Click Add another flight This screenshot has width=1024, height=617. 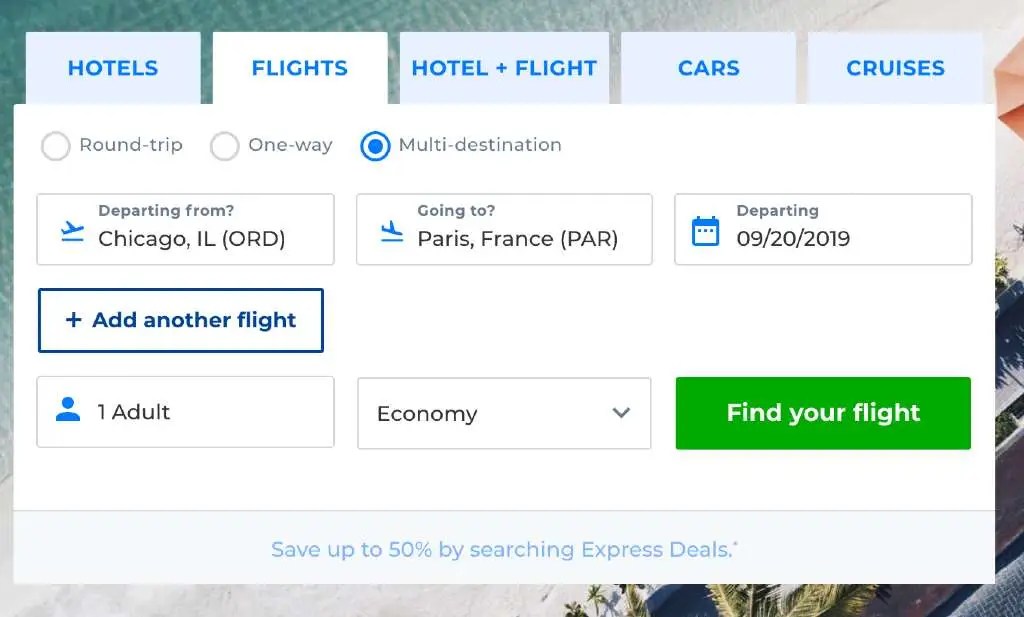181,320
